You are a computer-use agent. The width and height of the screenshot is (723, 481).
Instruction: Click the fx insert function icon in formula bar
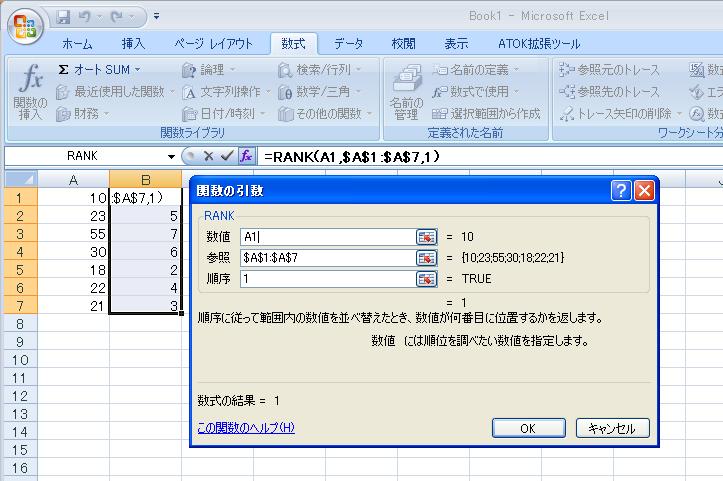click(x=246, y=156)
